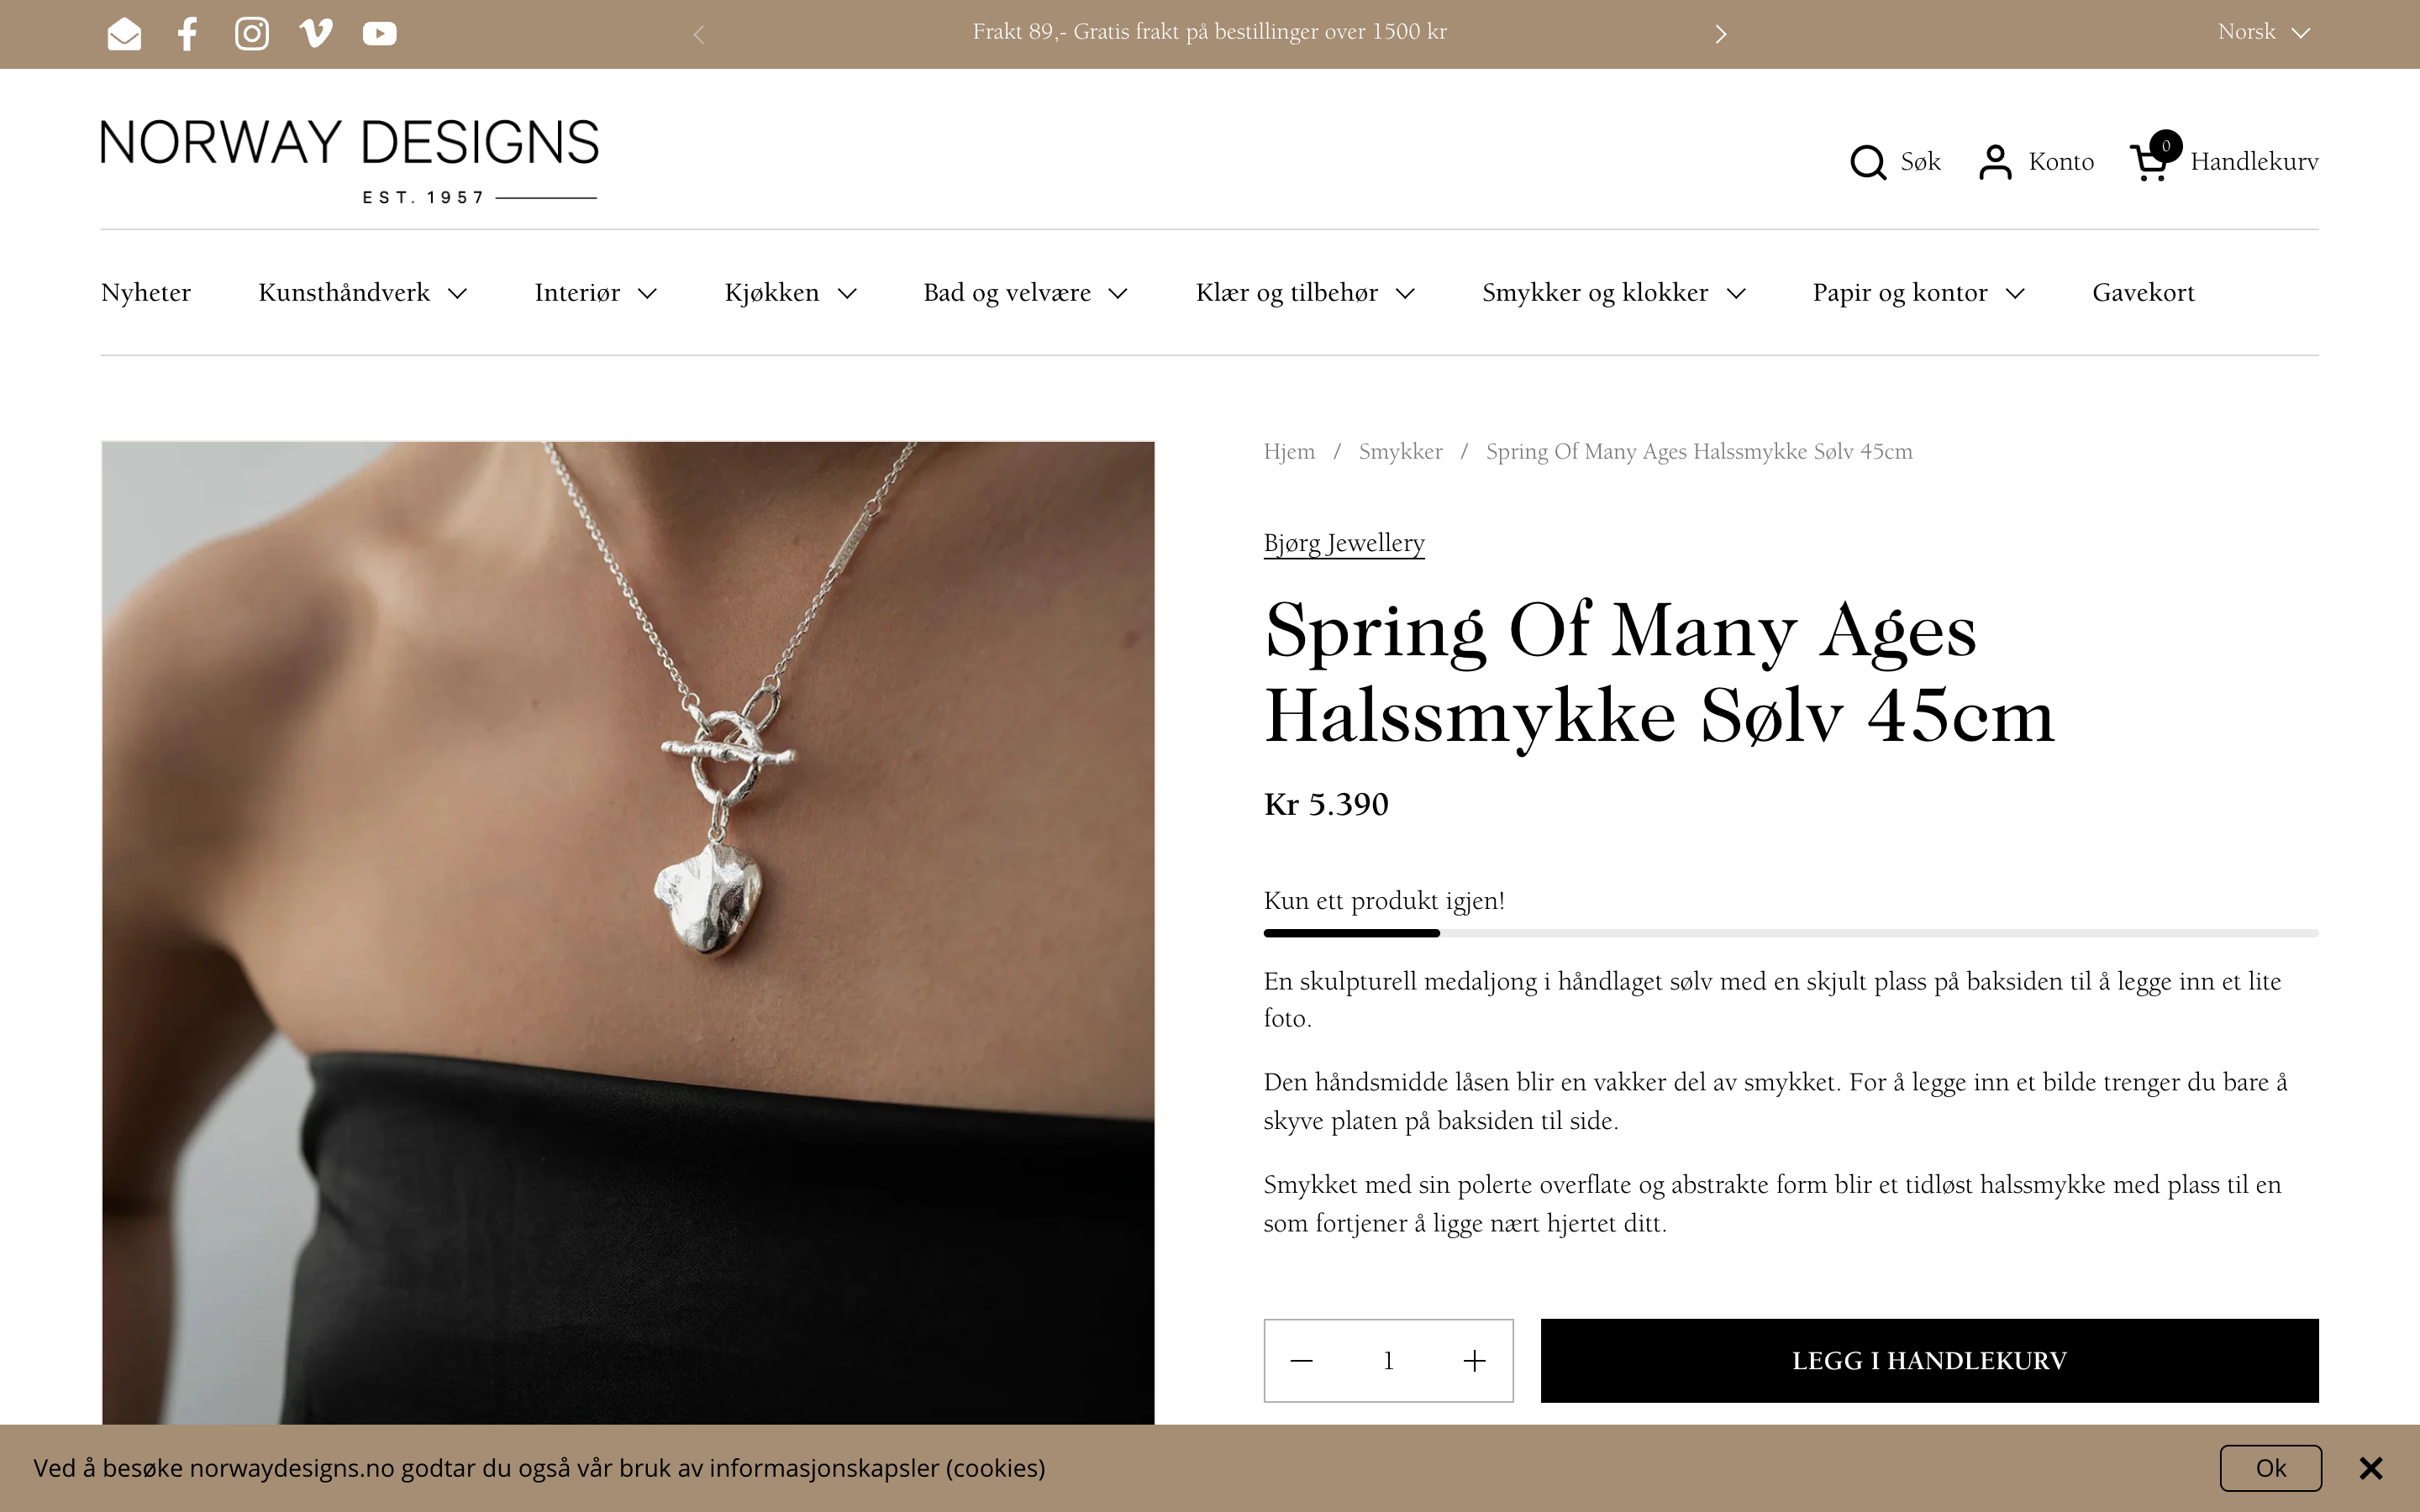Open the Instagram profile icon
Screen dimensions: 2420x1512
[252, 34]
